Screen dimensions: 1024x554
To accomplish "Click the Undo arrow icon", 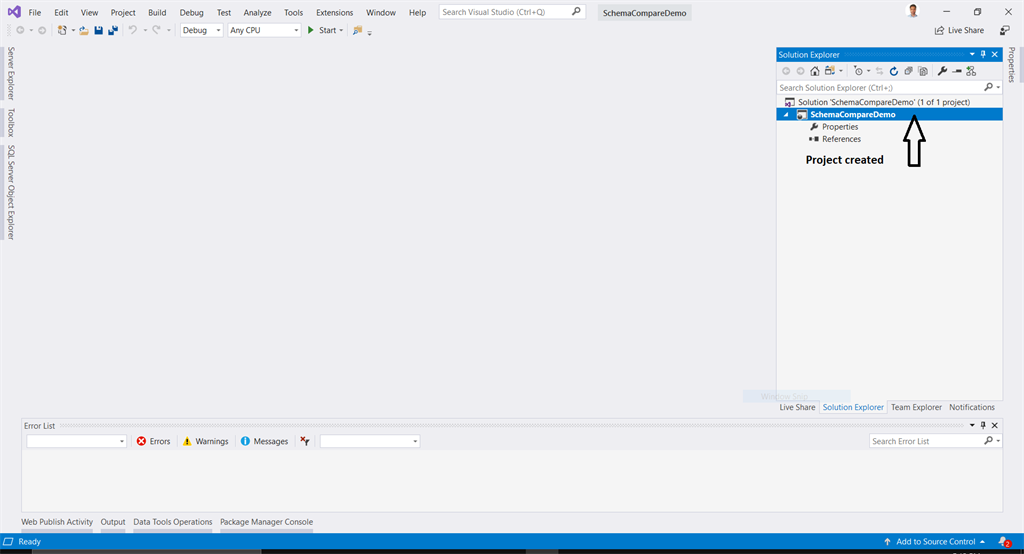I will click(x=133, y=30).
